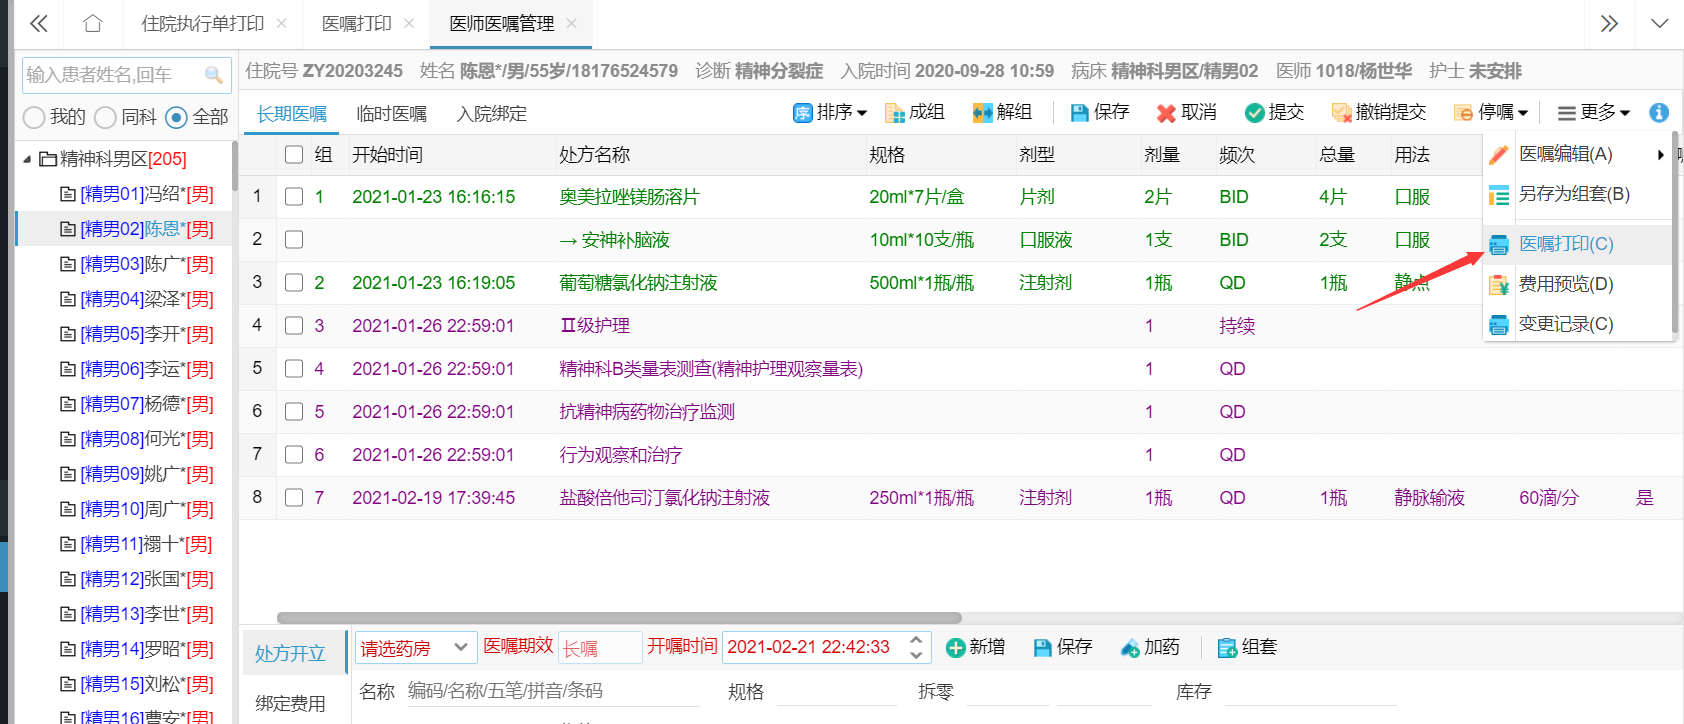Click the blue info icon
The height and width of the screenshot is (724, 1684).
1659,112
